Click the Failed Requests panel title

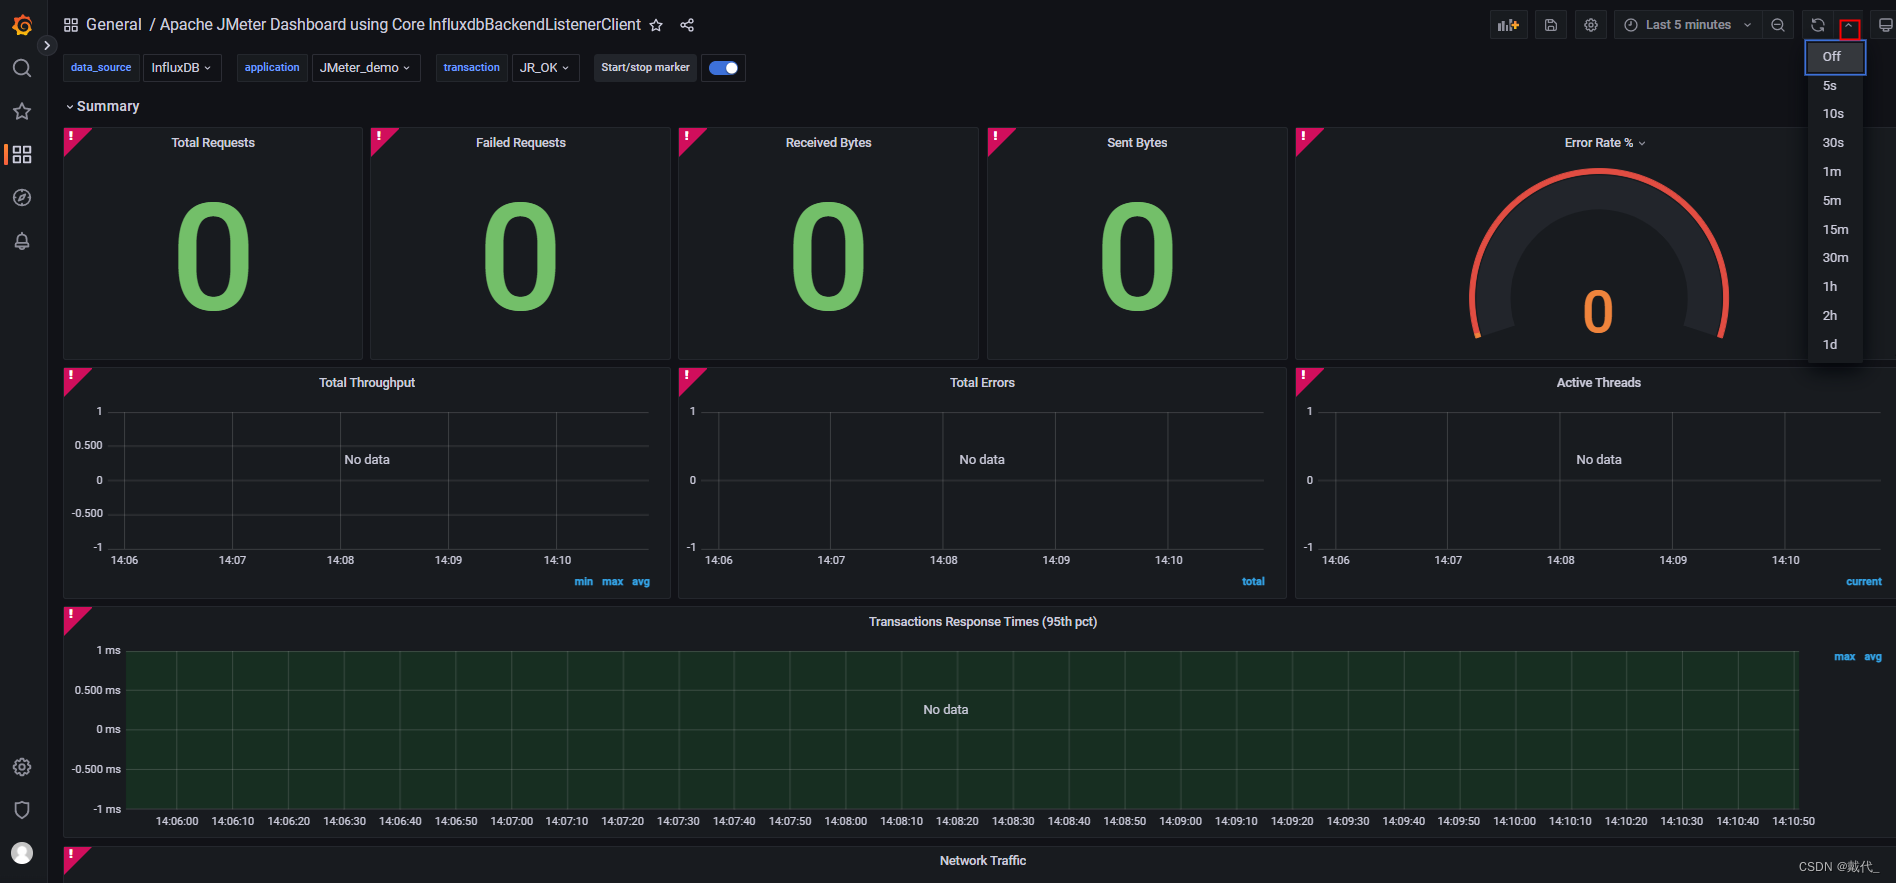pos(521,143)
